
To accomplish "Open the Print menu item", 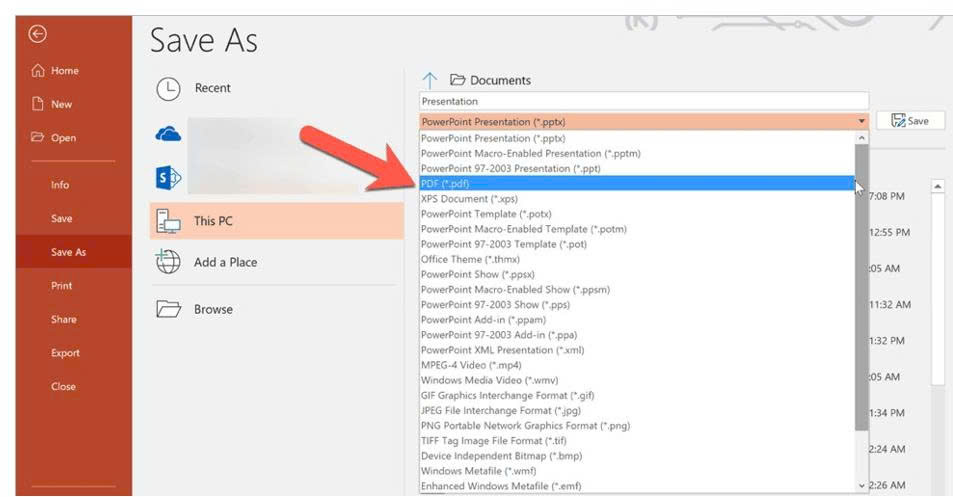I will pos(61,286).
